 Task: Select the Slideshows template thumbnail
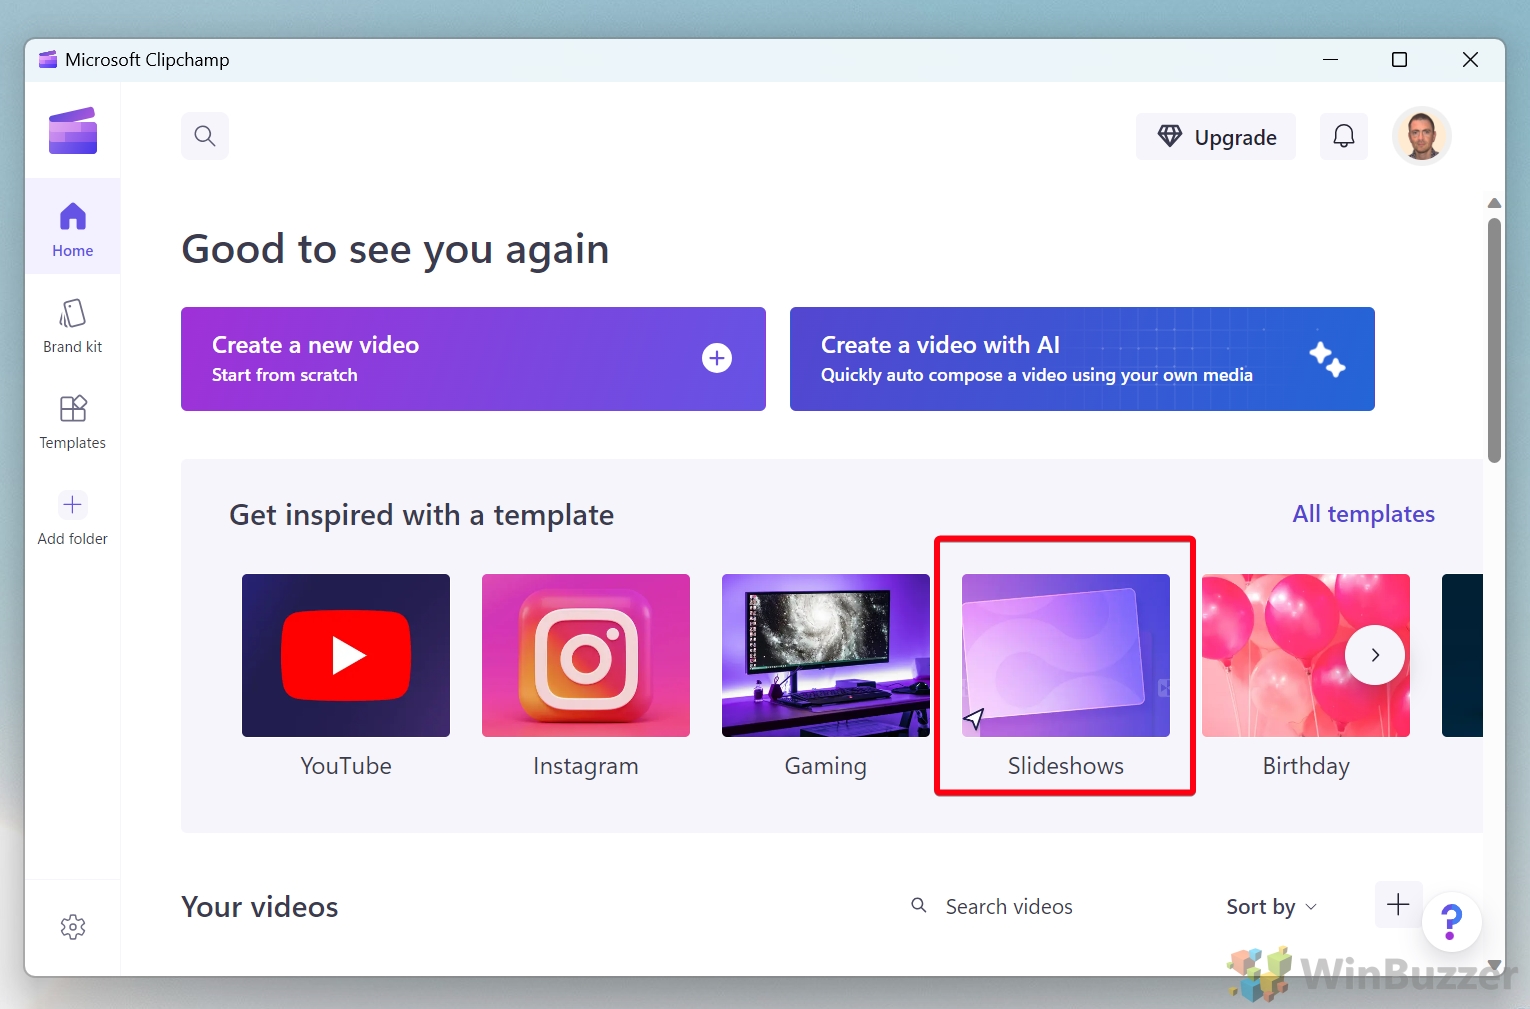pyautogui.click(x=1066, y=655)
